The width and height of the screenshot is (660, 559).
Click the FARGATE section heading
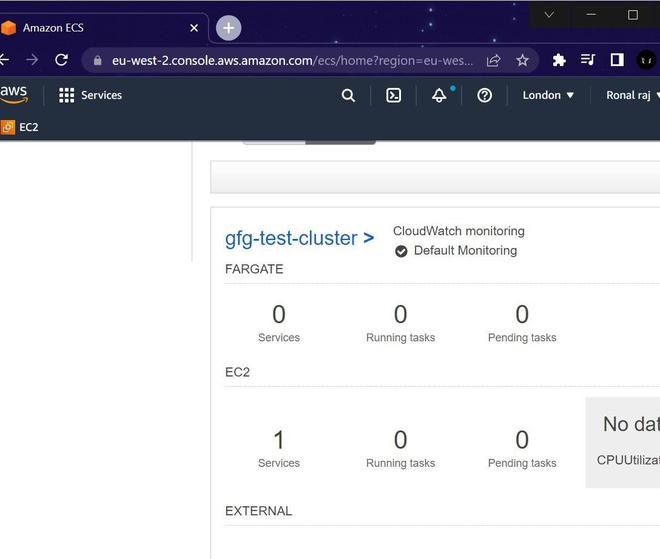254,269
